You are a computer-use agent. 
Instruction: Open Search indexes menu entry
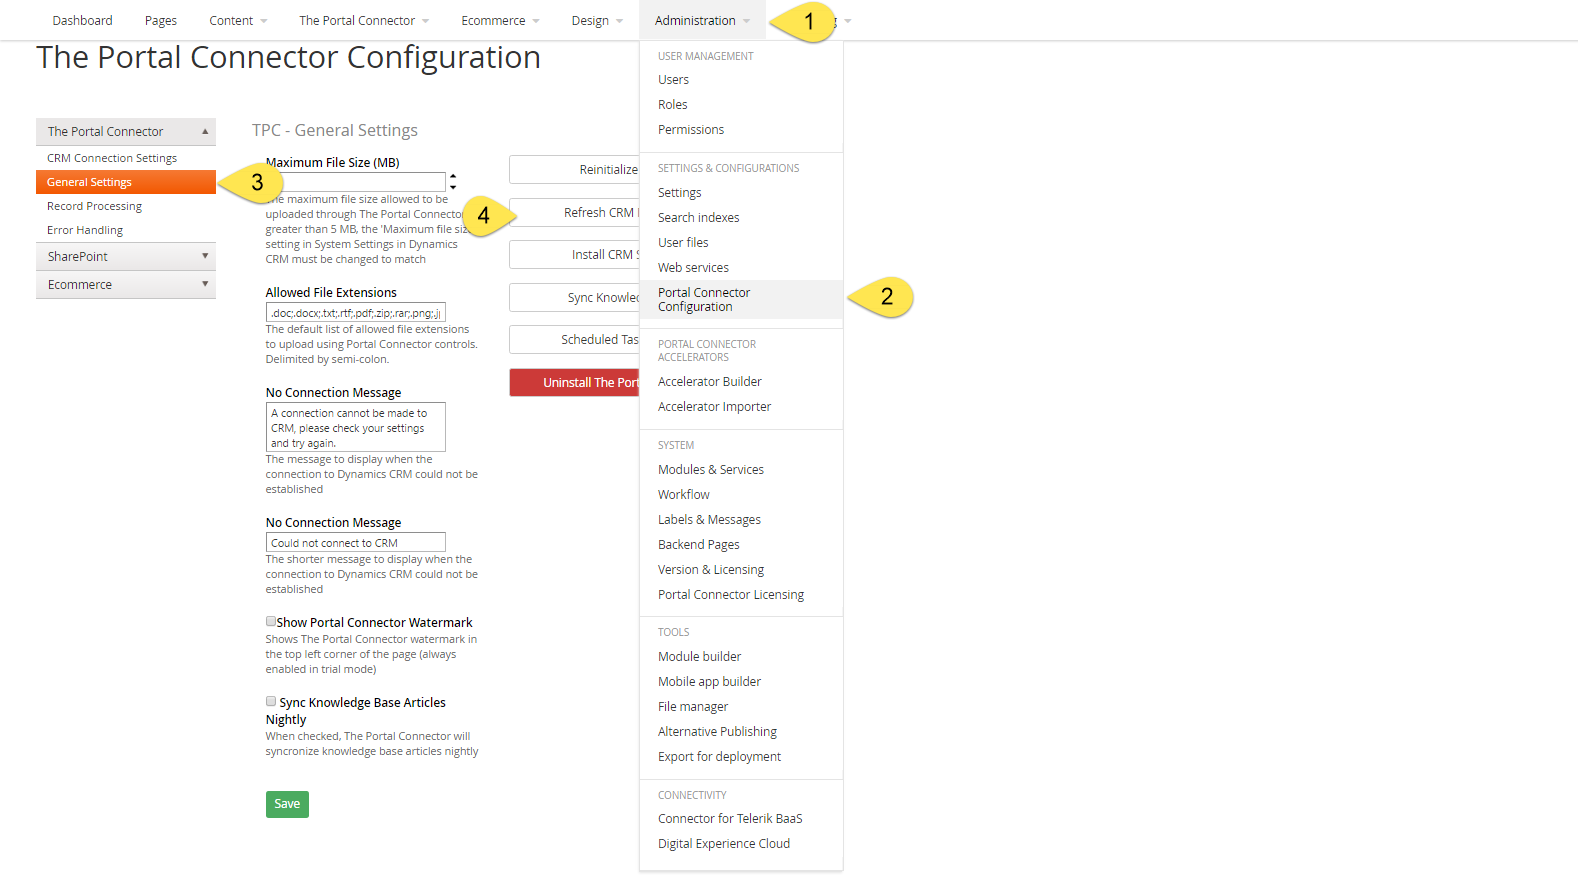[x=699, y=218]
